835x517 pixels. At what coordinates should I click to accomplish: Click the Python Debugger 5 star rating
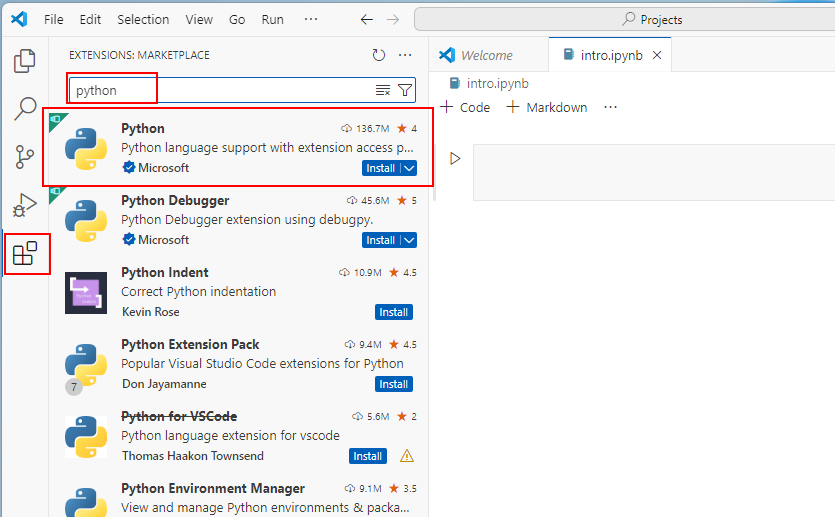407,201
